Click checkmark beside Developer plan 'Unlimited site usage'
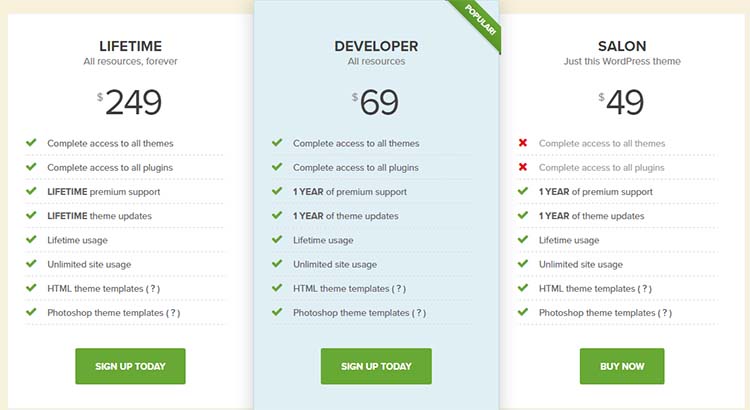 tap(277, 263)
